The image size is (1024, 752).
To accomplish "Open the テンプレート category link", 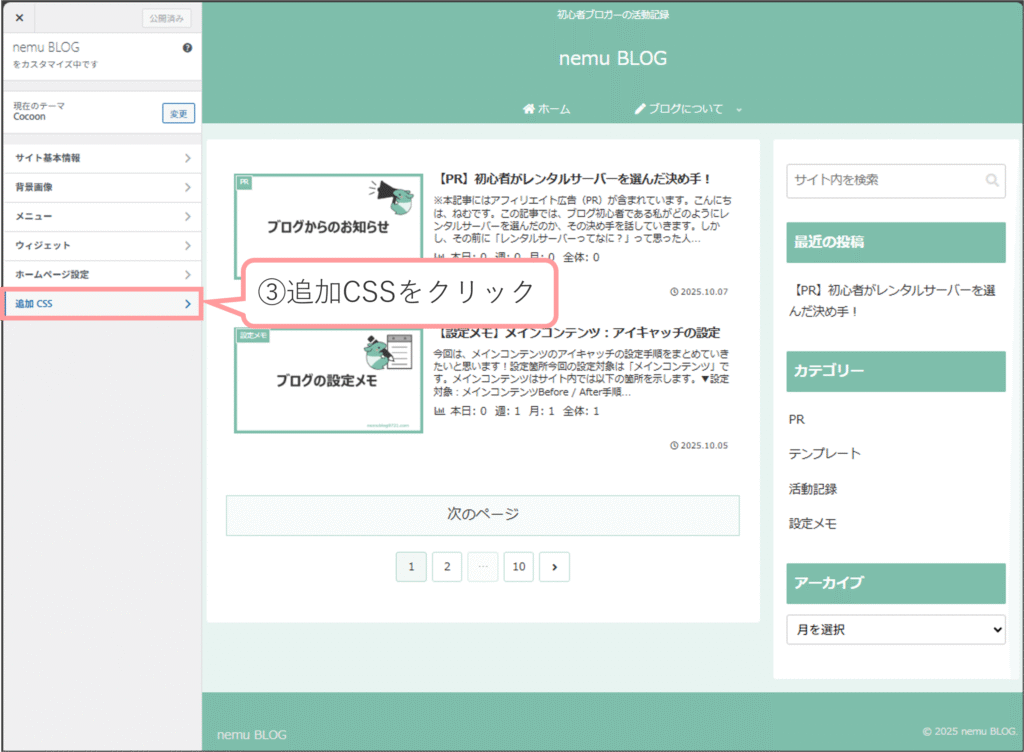I will 824,454.
